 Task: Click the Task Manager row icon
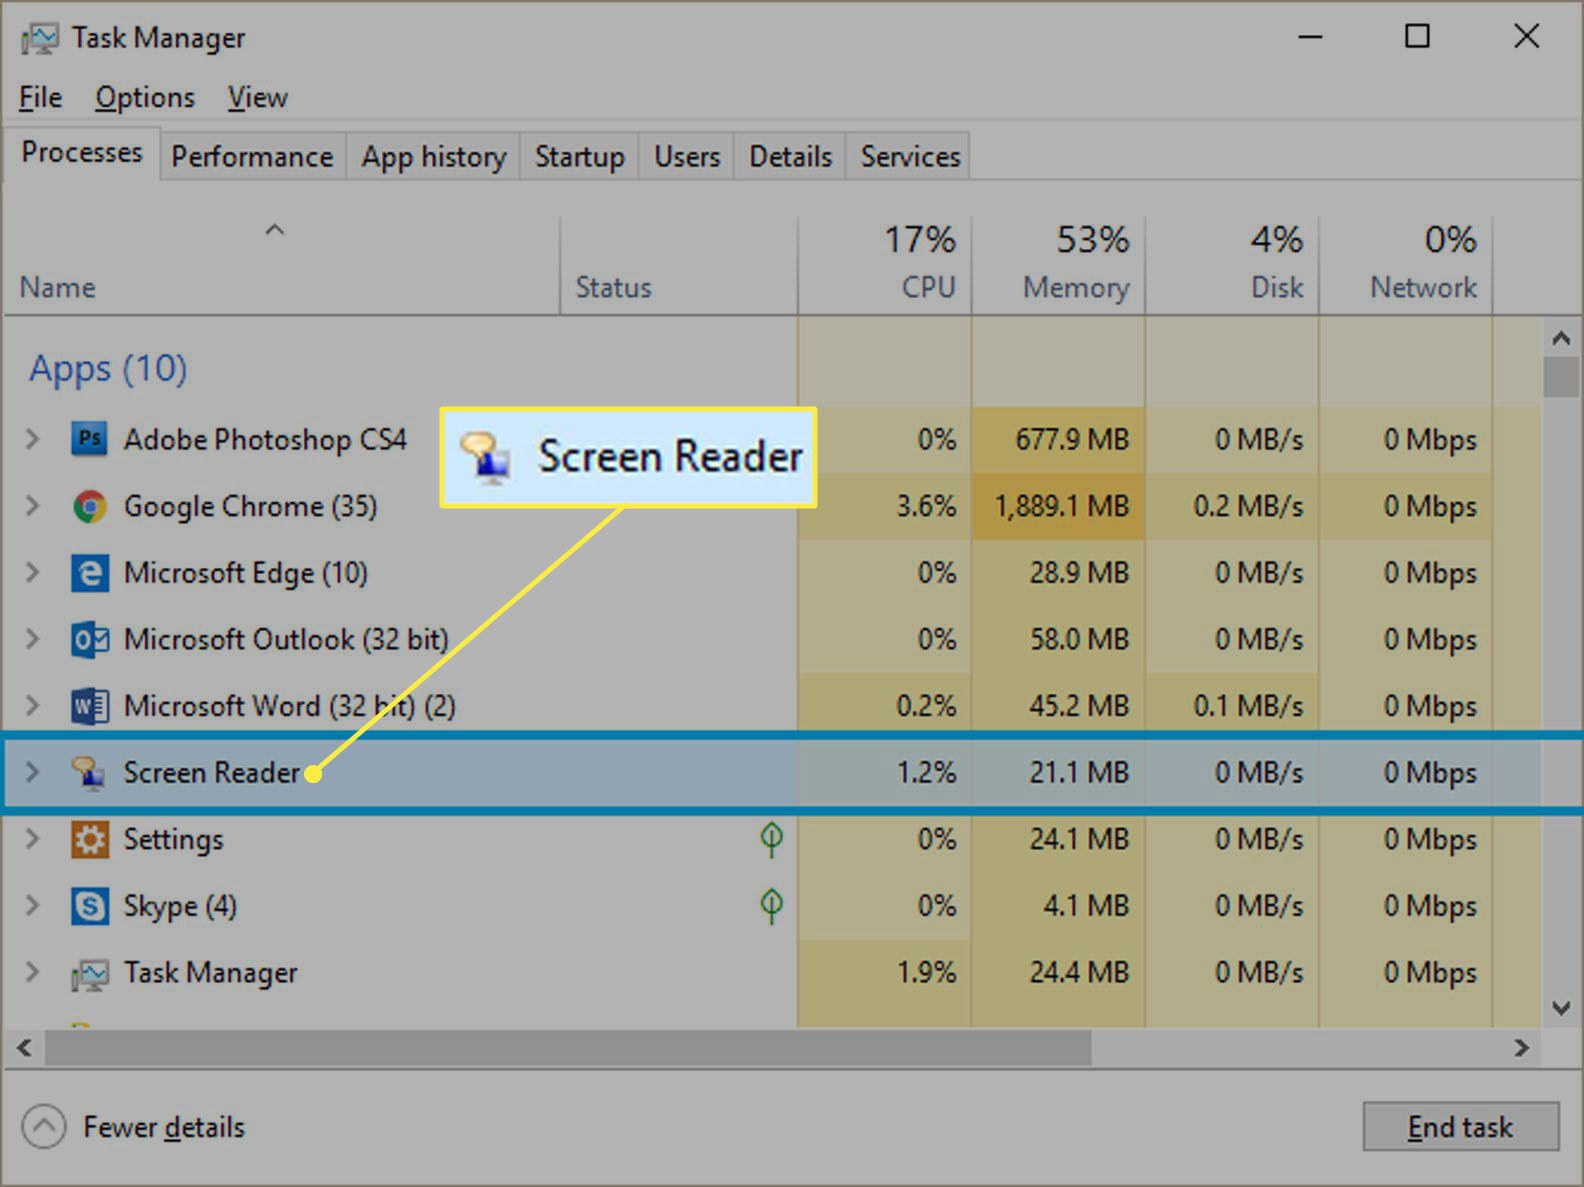tap(90, 973)
